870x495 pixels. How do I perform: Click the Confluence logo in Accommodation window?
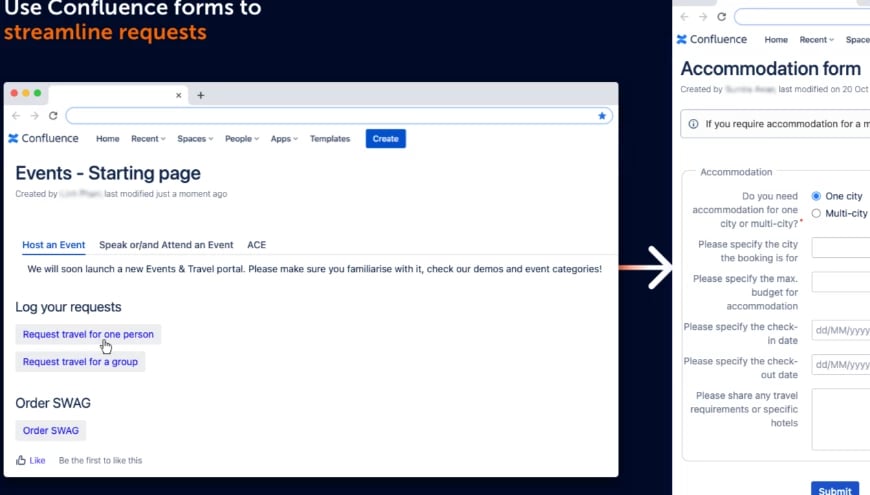(x=712, y=39)
